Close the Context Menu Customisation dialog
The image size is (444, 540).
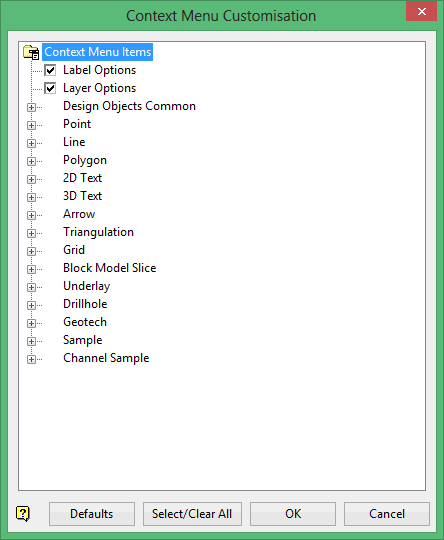421,11
